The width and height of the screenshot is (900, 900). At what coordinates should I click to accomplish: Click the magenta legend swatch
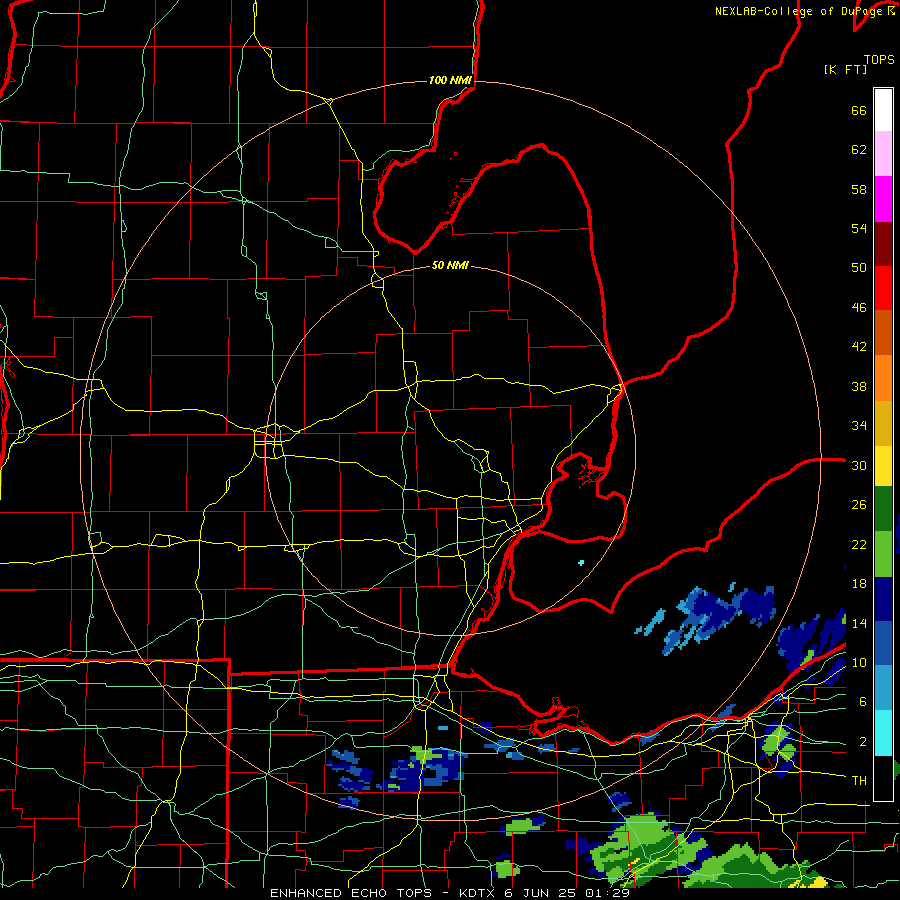883,199
